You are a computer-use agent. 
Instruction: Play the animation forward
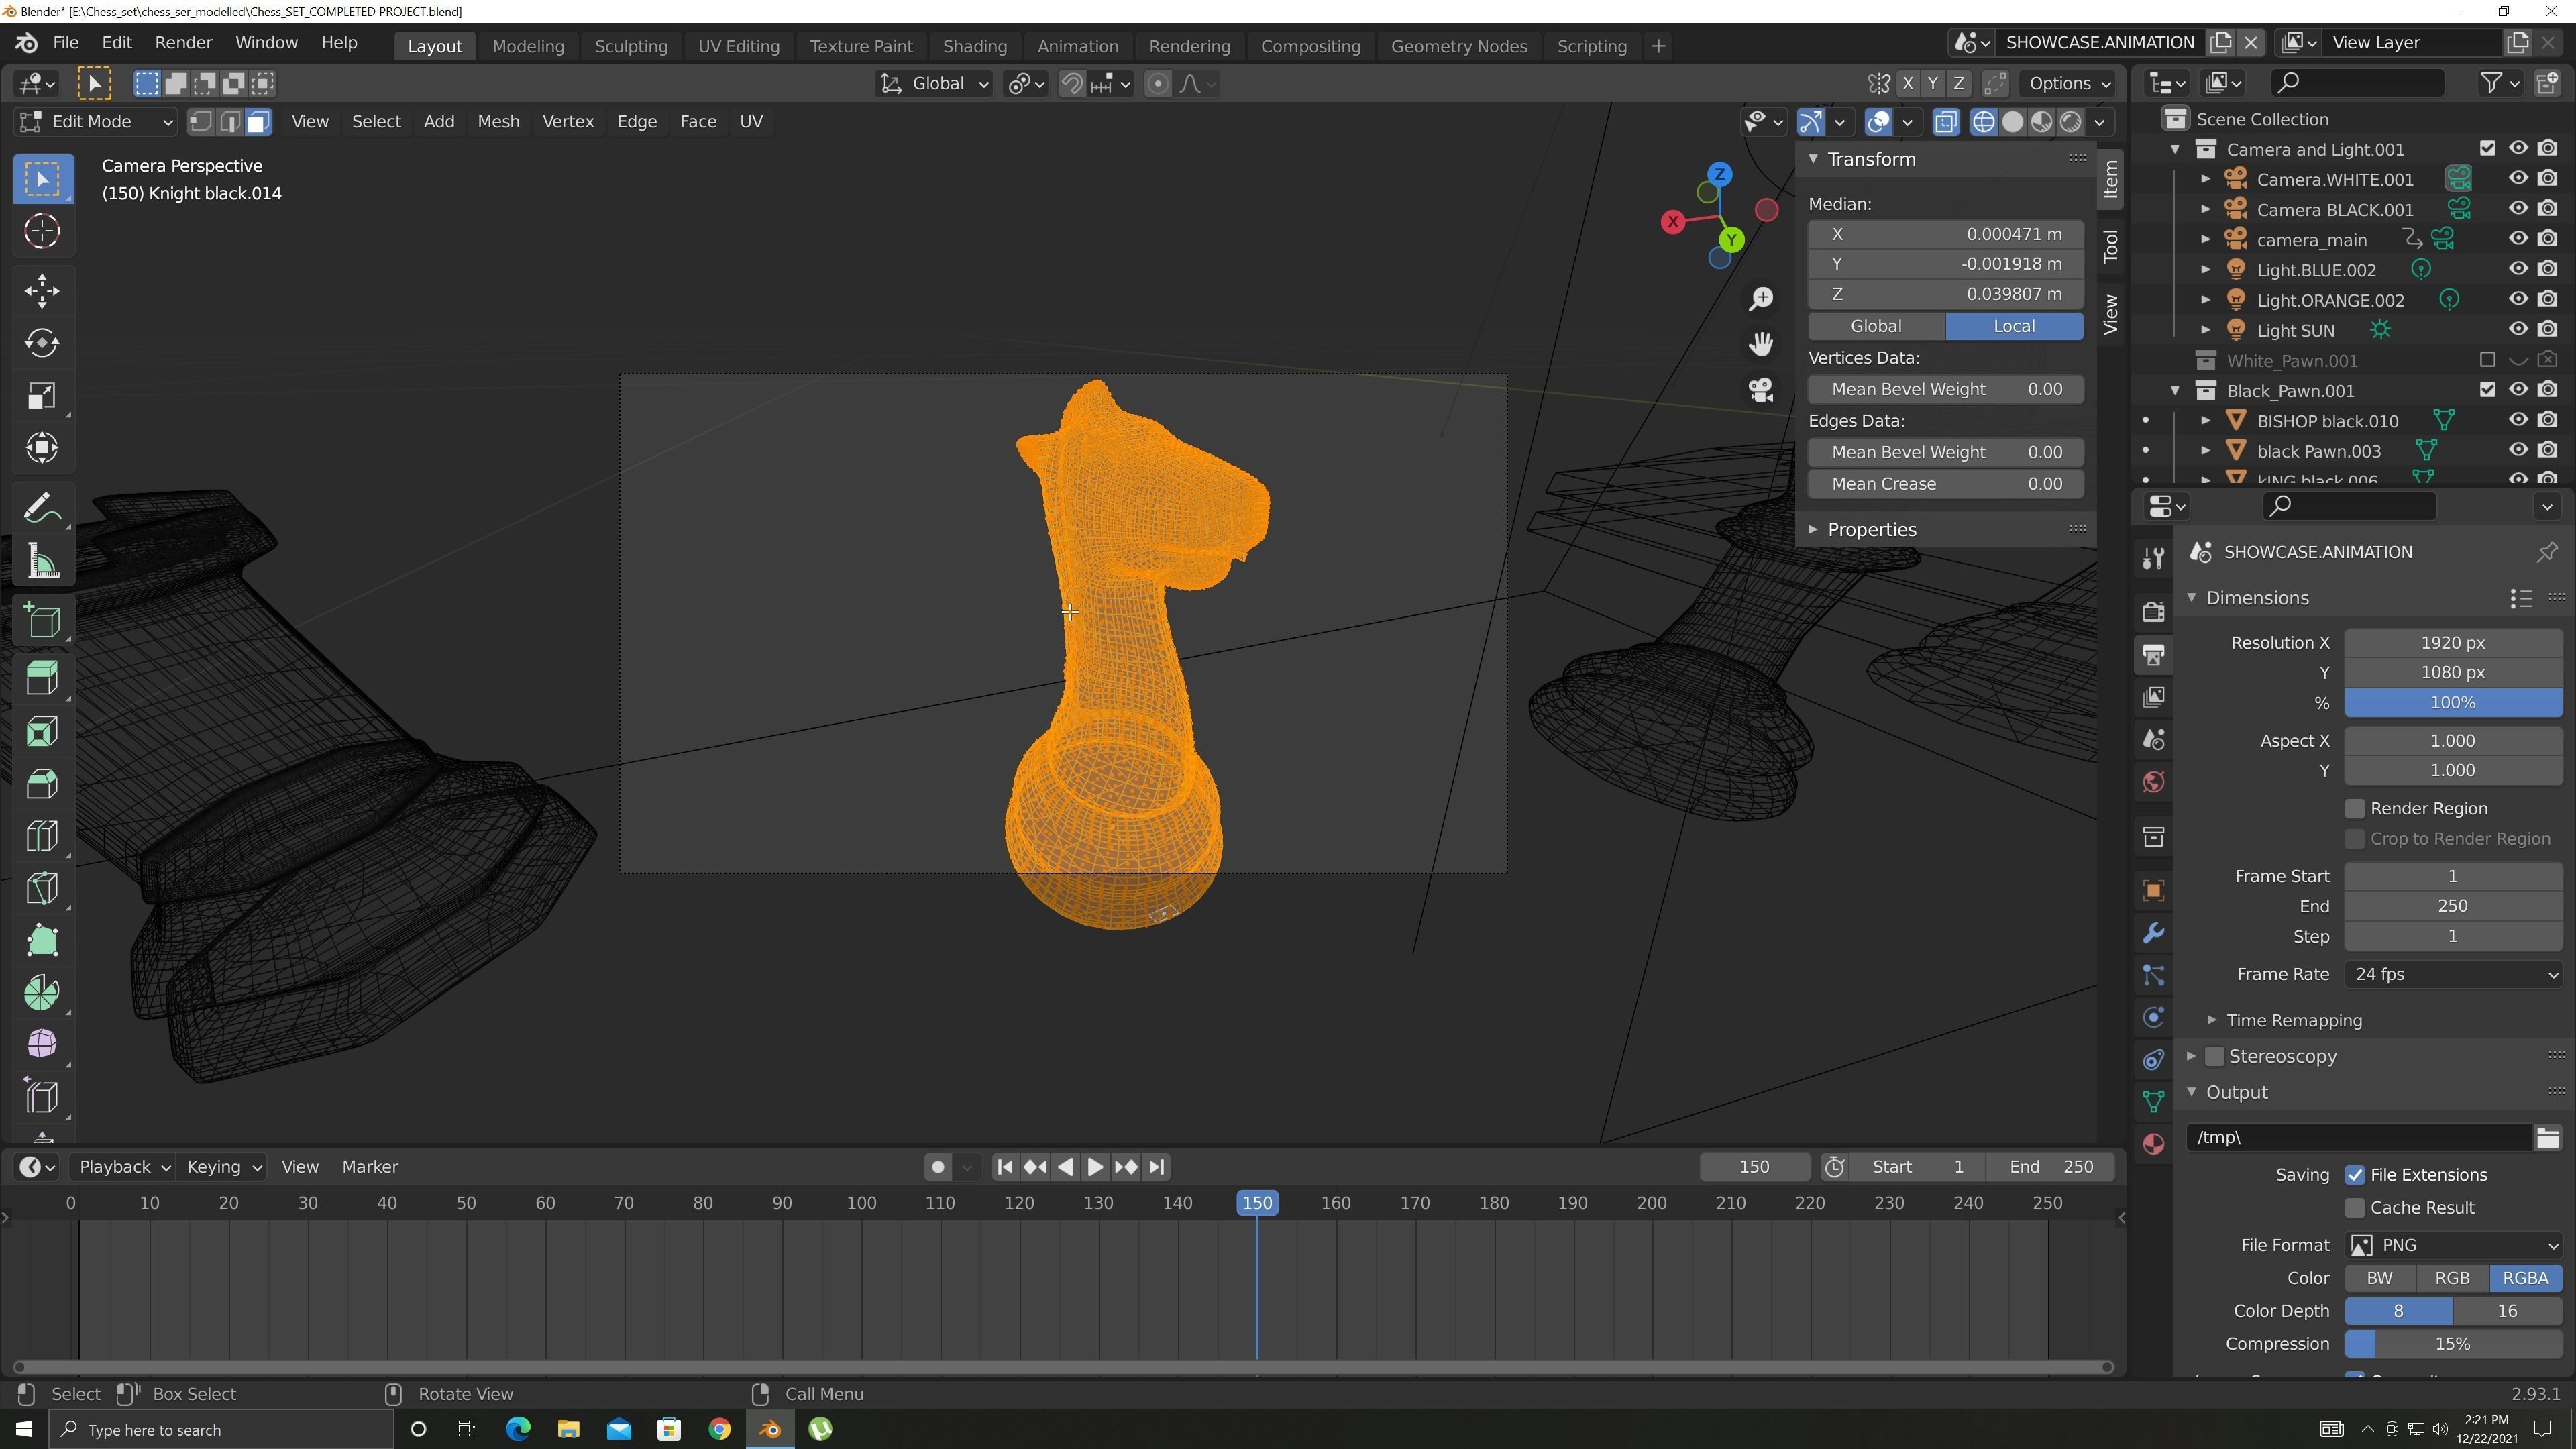tap(1094, 1167)
